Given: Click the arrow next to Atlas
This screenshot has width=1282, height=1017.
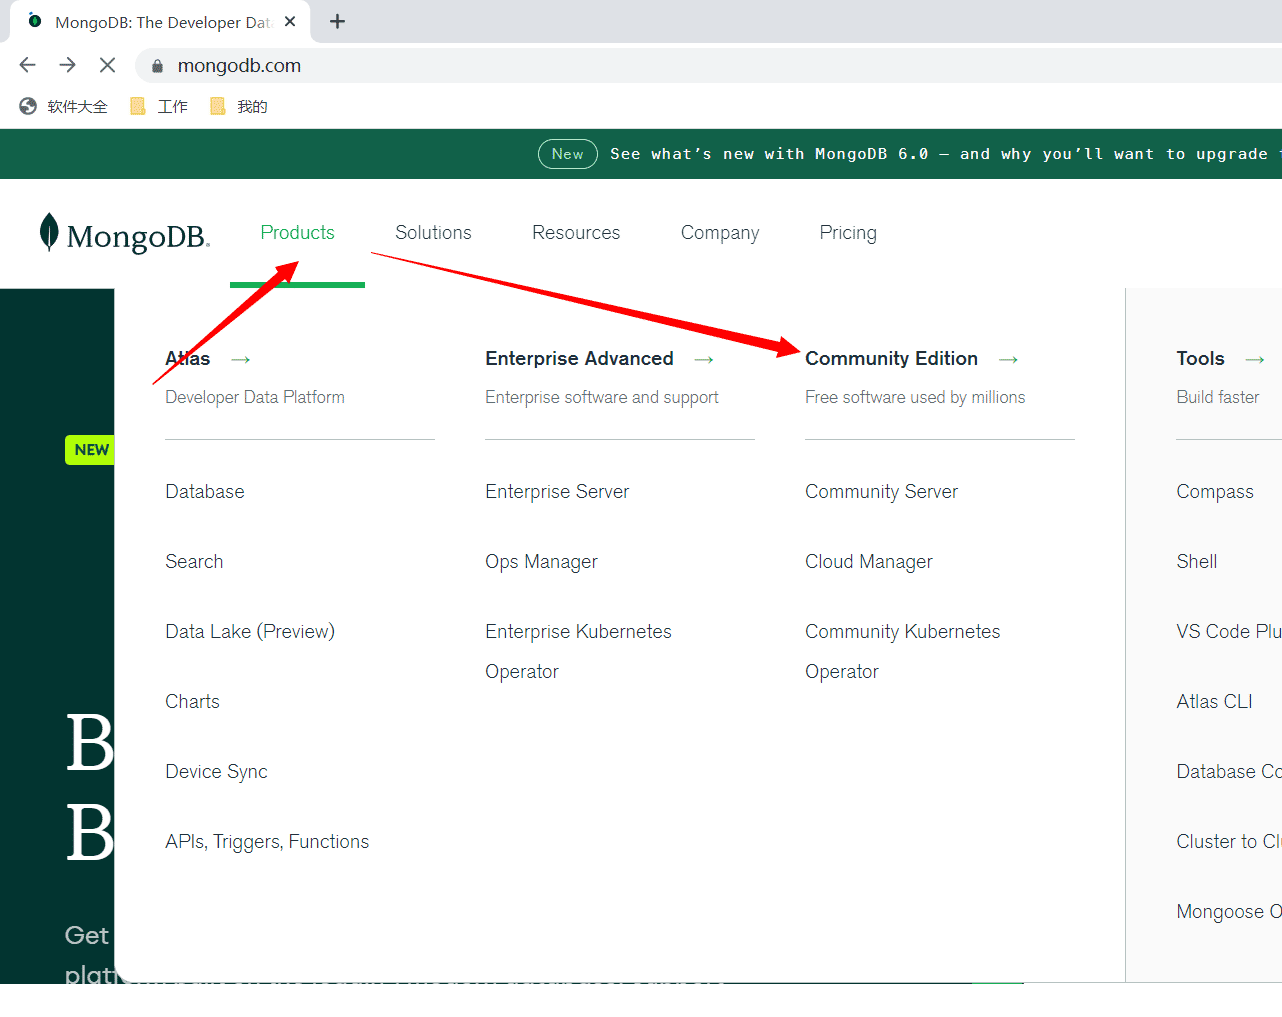Looking at the screenshot, I should coord(241,359).
